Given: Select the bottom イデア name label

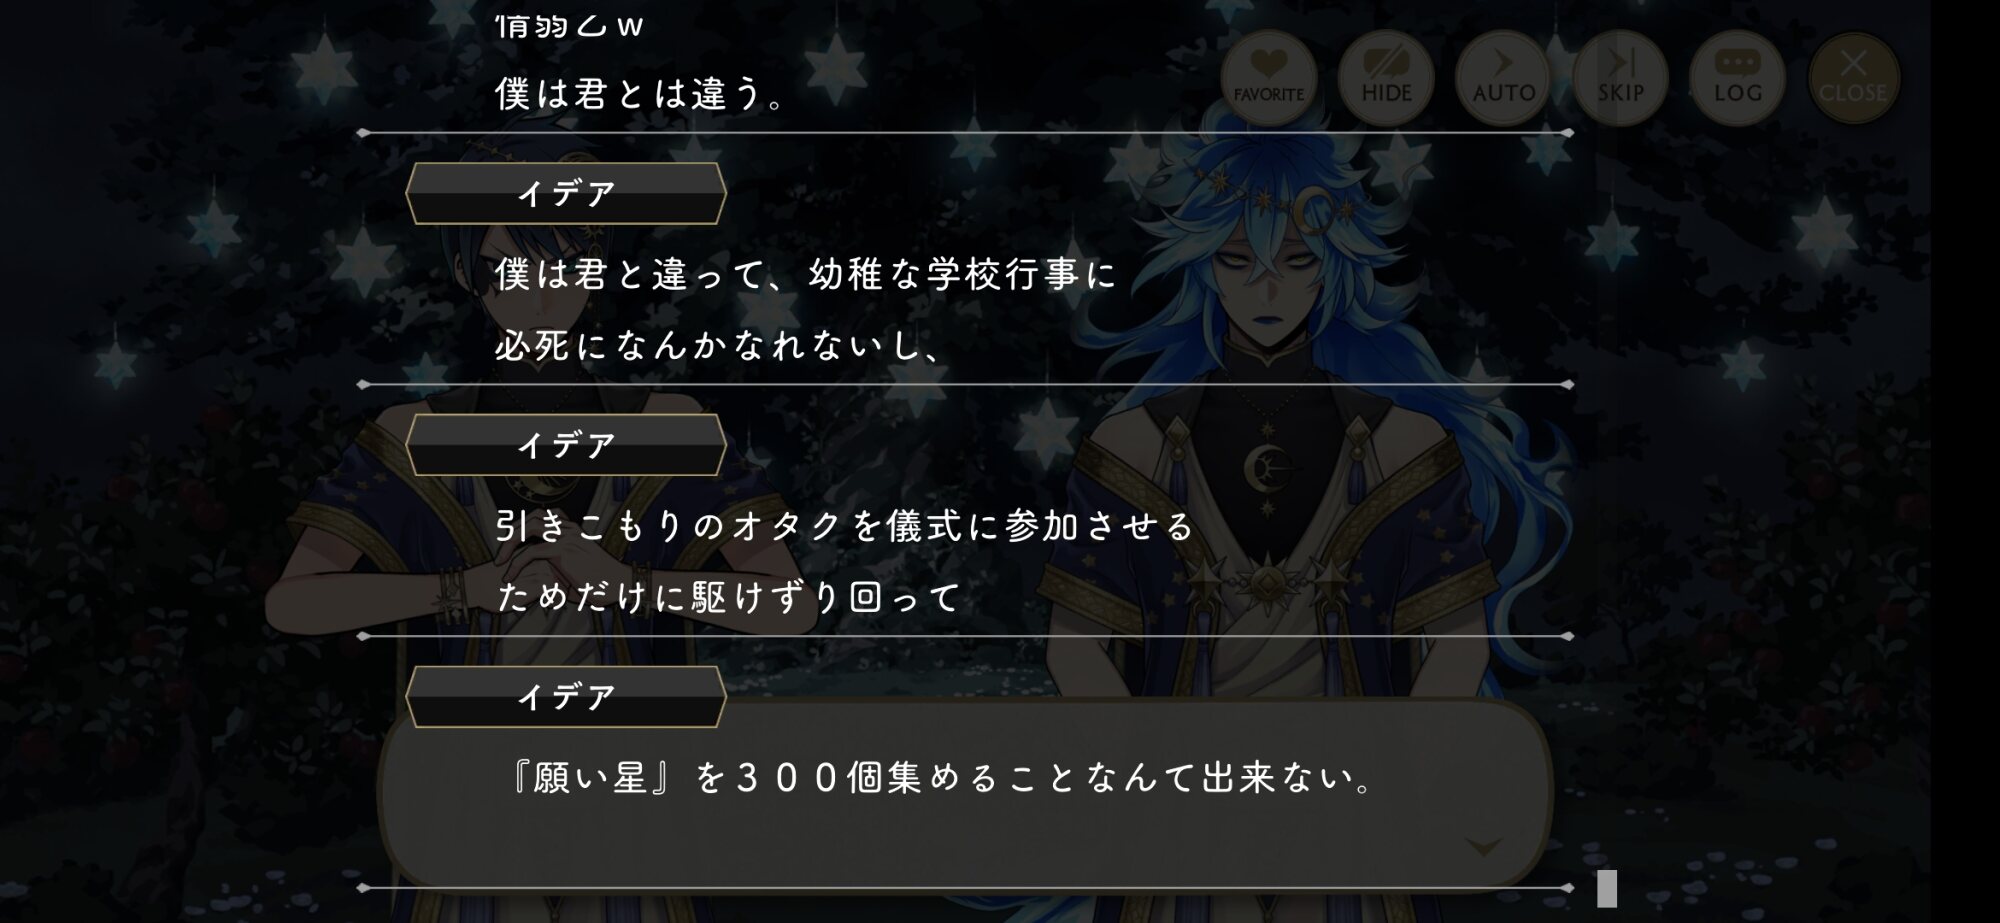Looking at the screenshot, I should coord(566,697).
